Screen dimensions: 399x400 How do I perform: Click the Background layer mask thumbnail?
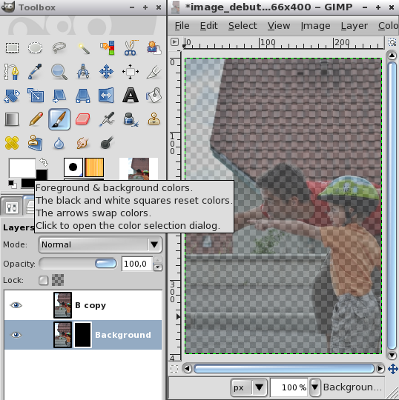pos(82,335)
